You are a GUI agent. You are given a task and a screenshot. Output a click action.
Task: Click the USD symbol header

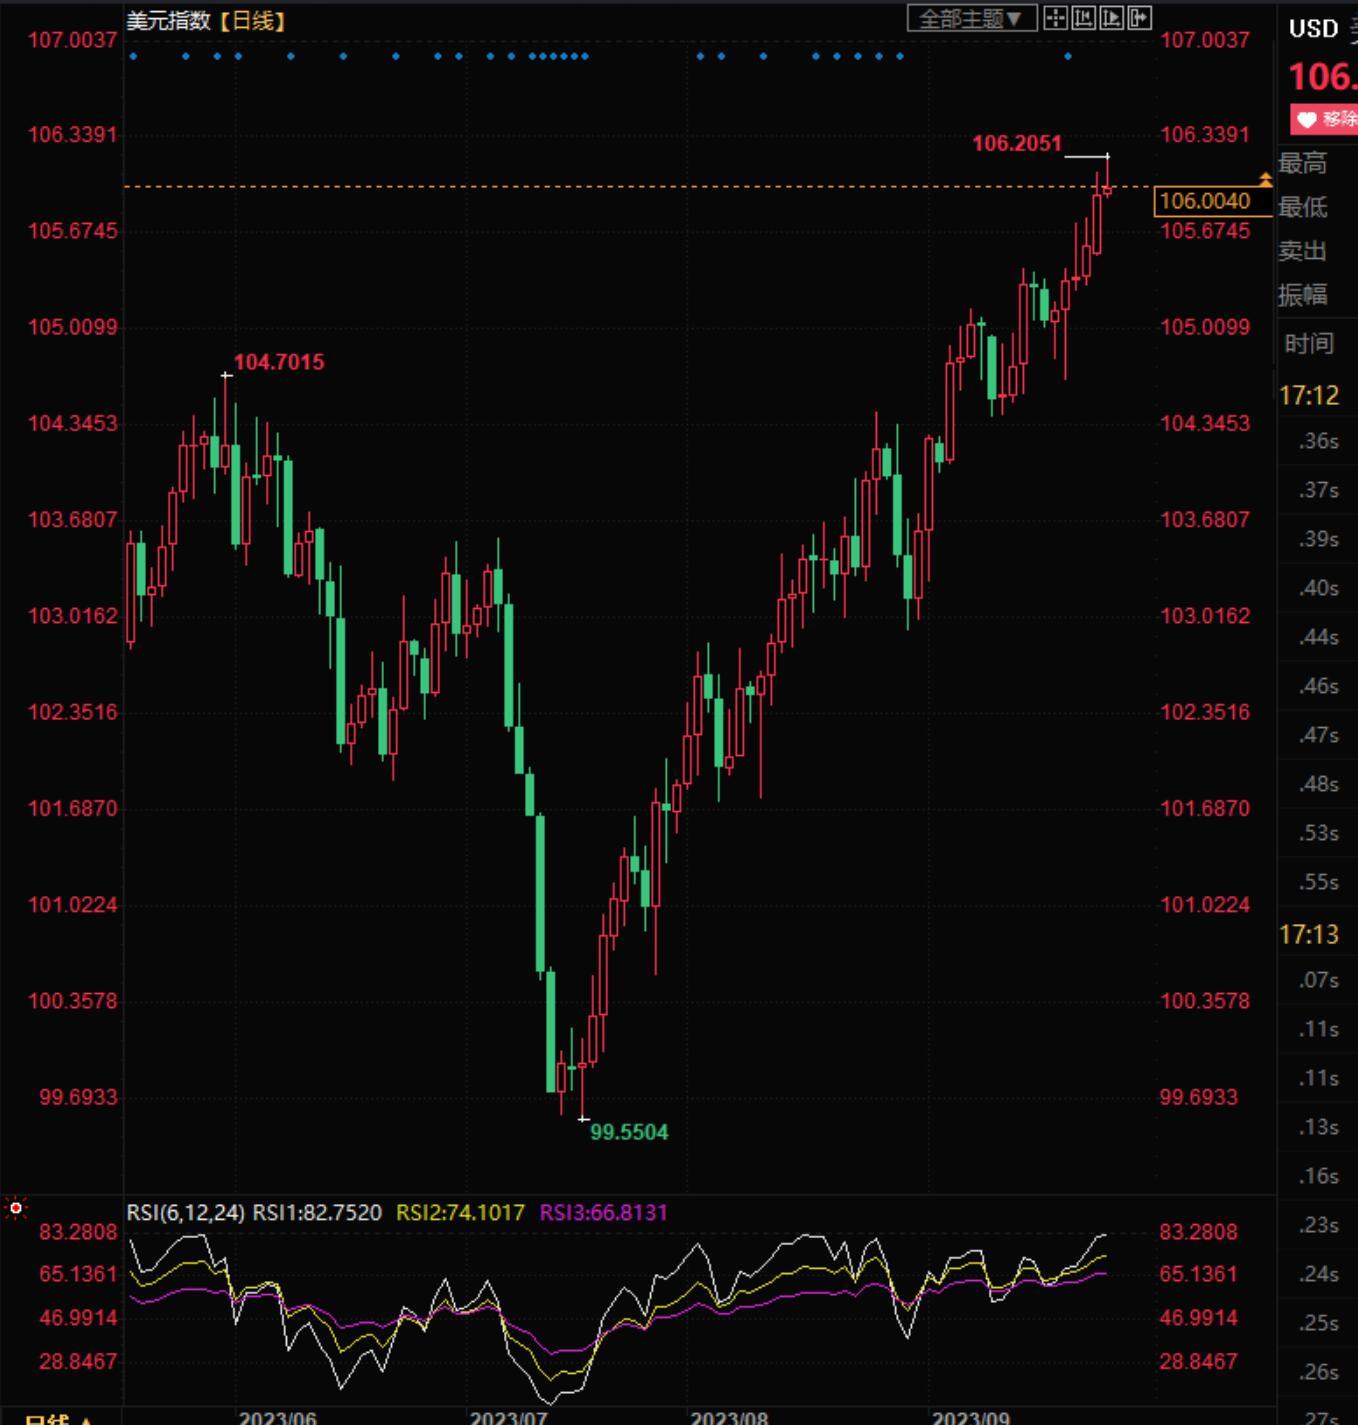click(1313, 29)
